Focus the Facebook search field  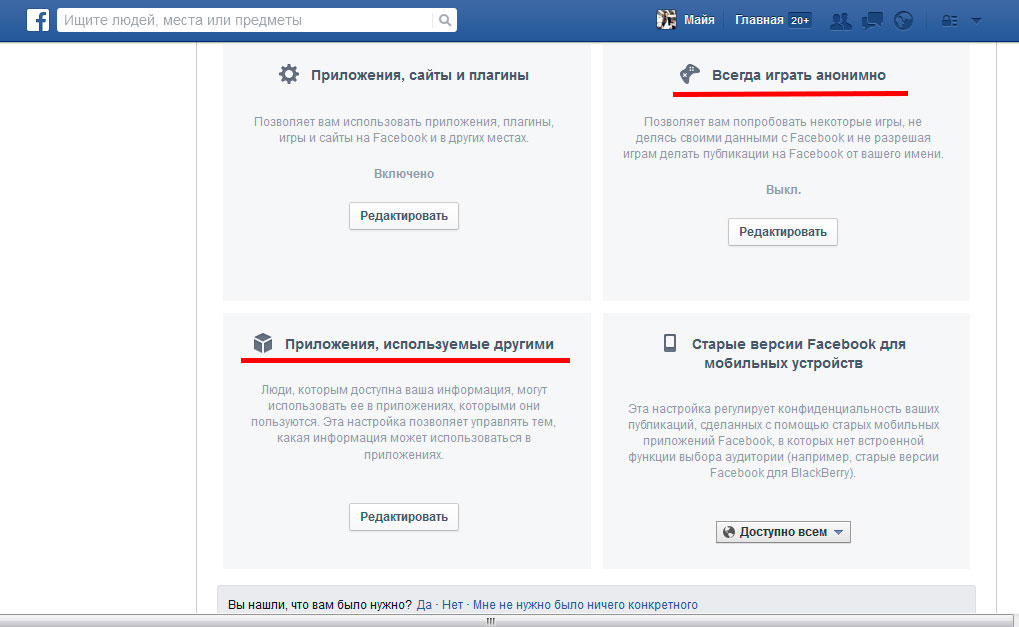click(245, 20)
